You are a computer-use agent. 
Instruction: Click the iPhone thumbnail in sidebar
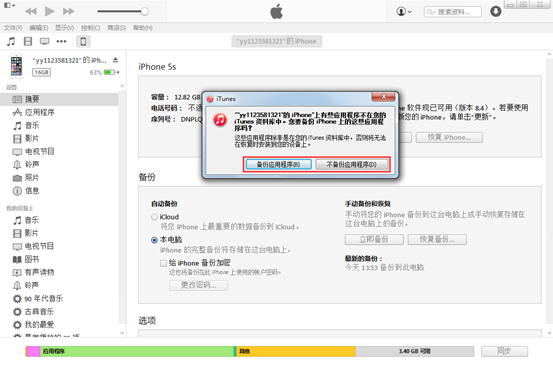[16, 66]
